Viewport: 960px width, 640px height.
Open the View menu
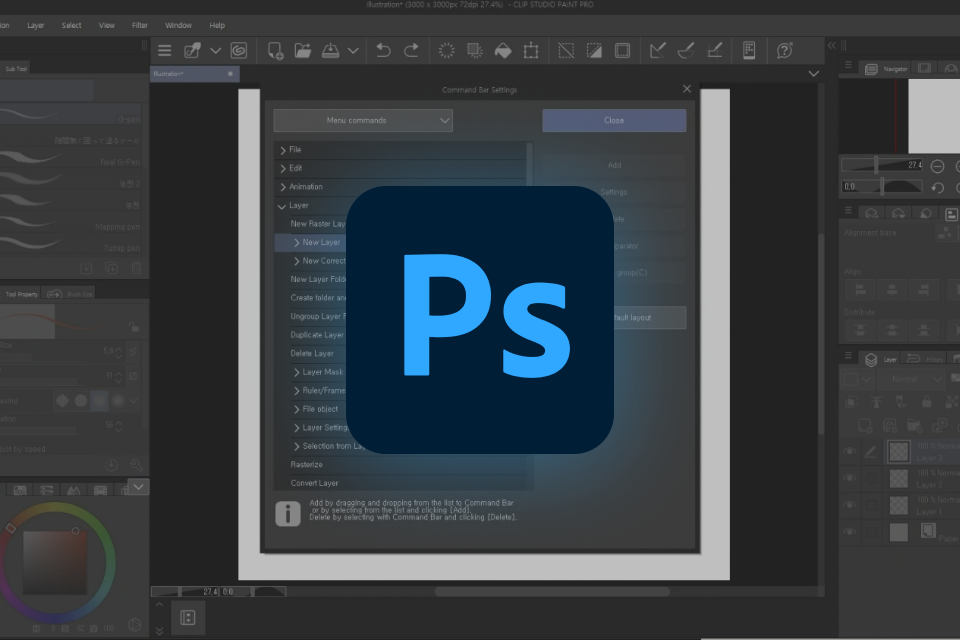coord(107,25)
